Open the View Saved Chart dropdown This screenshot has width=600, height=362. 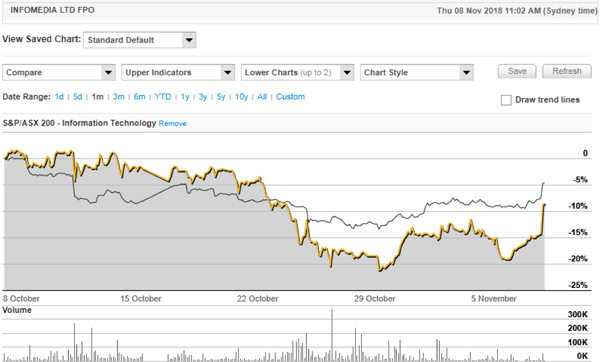(140, 40)
